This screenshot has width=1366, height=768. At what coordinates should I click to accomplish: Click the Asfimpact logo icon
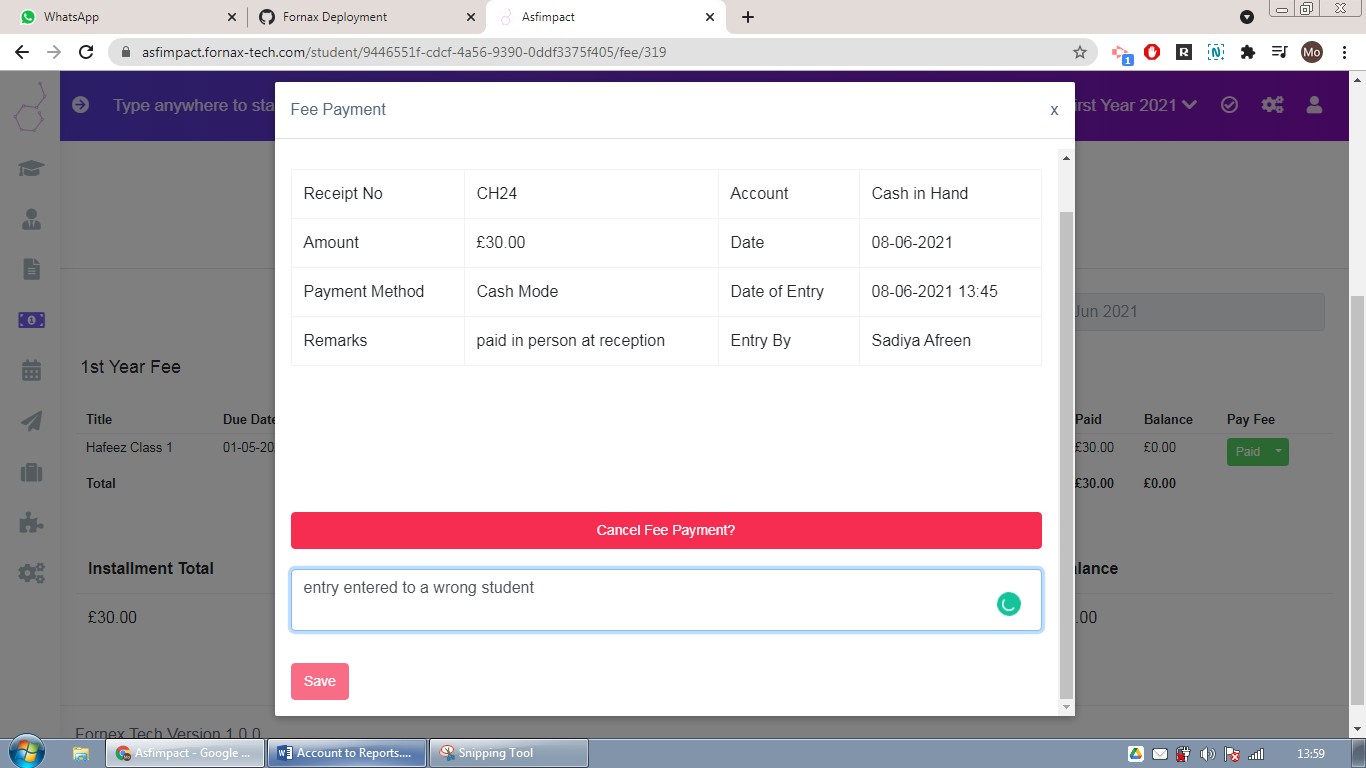click(30, 107)
